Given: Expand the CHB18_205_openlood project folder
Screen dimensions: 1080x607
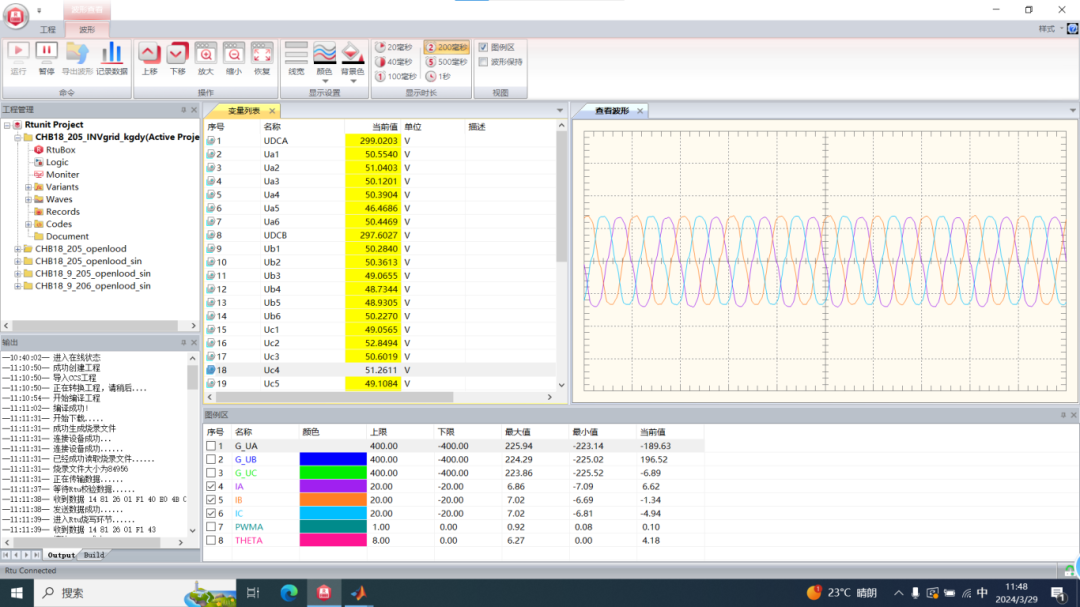Looking at the screenshot, I should coord(17,249).
